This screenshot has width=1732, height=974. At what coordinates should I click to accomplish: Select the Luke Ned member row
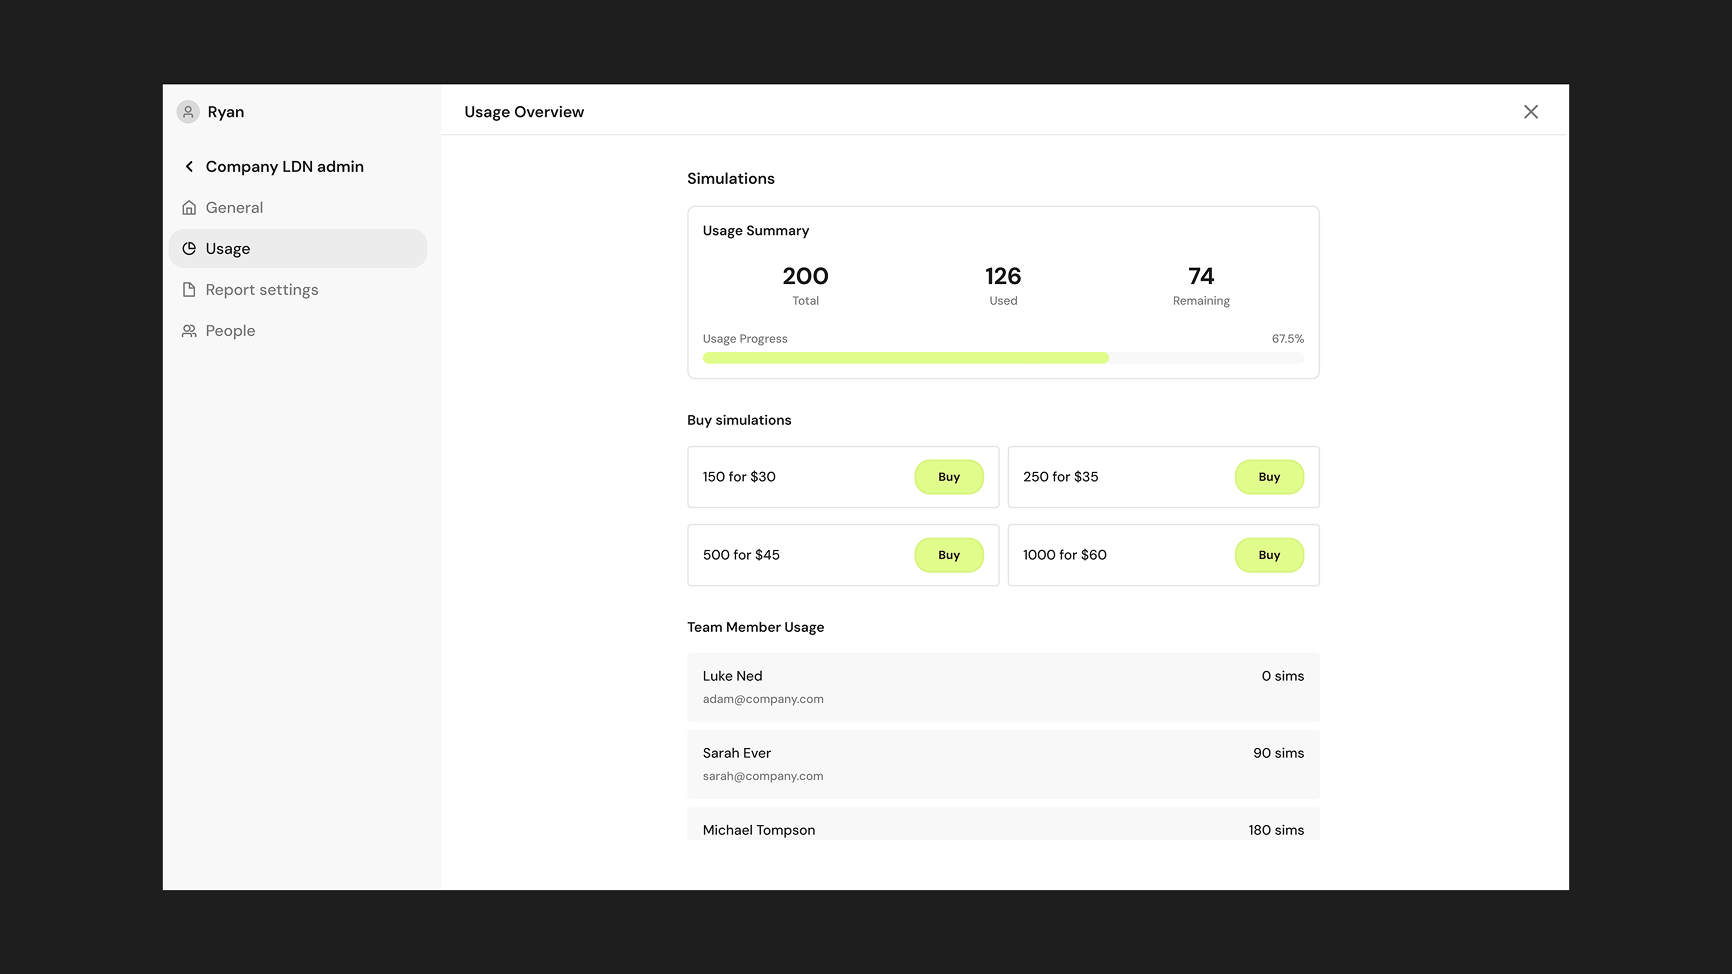click(1003, 687)
